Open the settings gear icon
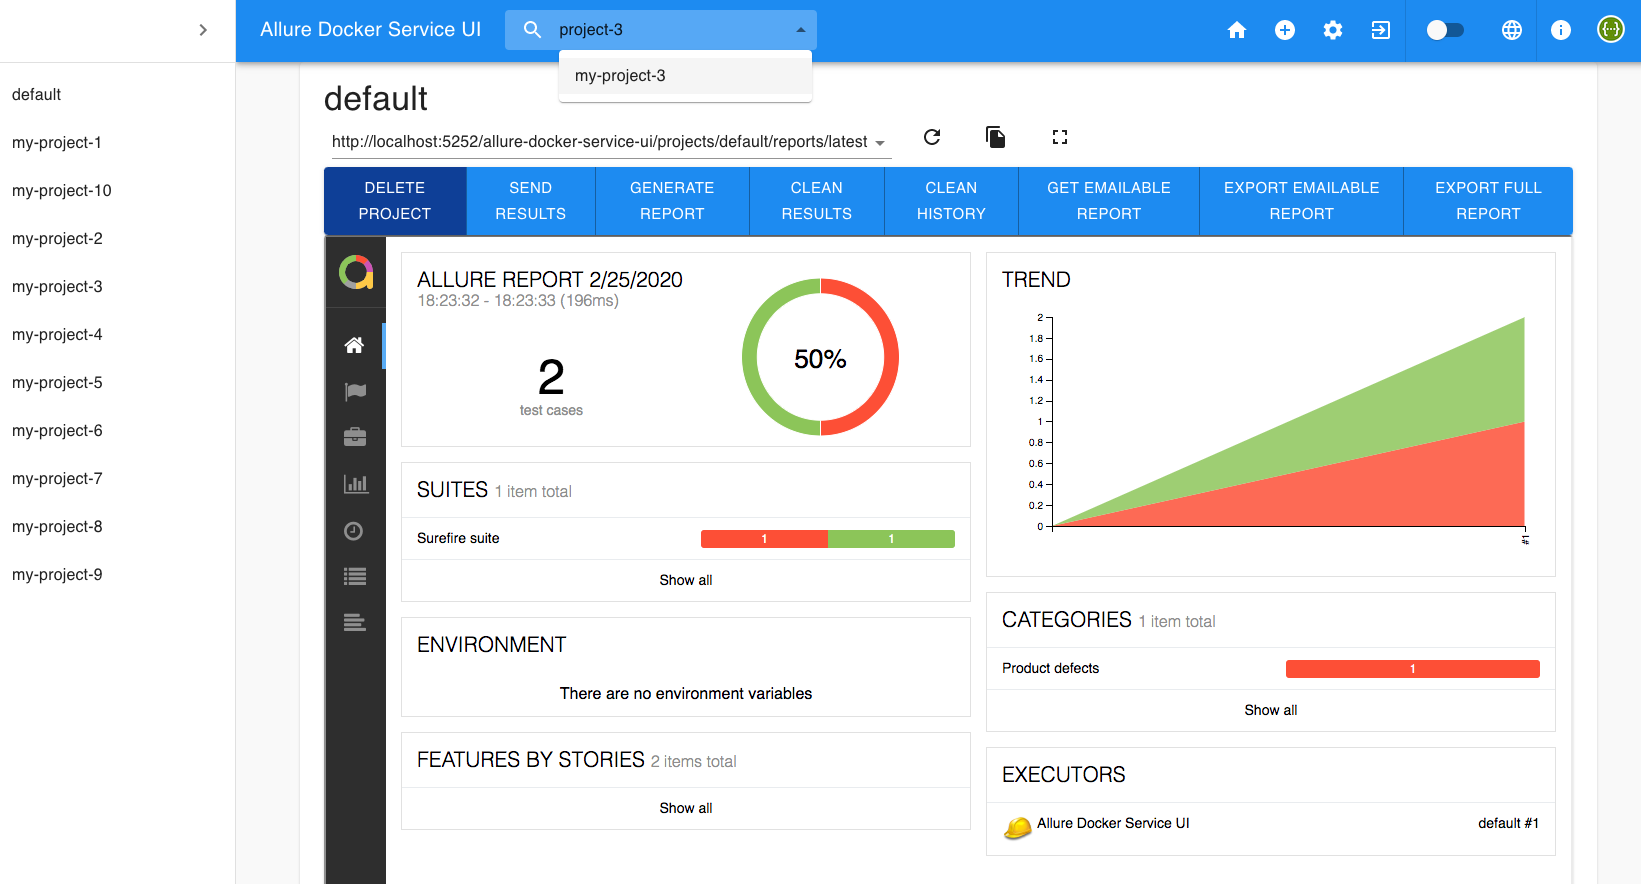 pyautogui.click(x=1333, y=30)
